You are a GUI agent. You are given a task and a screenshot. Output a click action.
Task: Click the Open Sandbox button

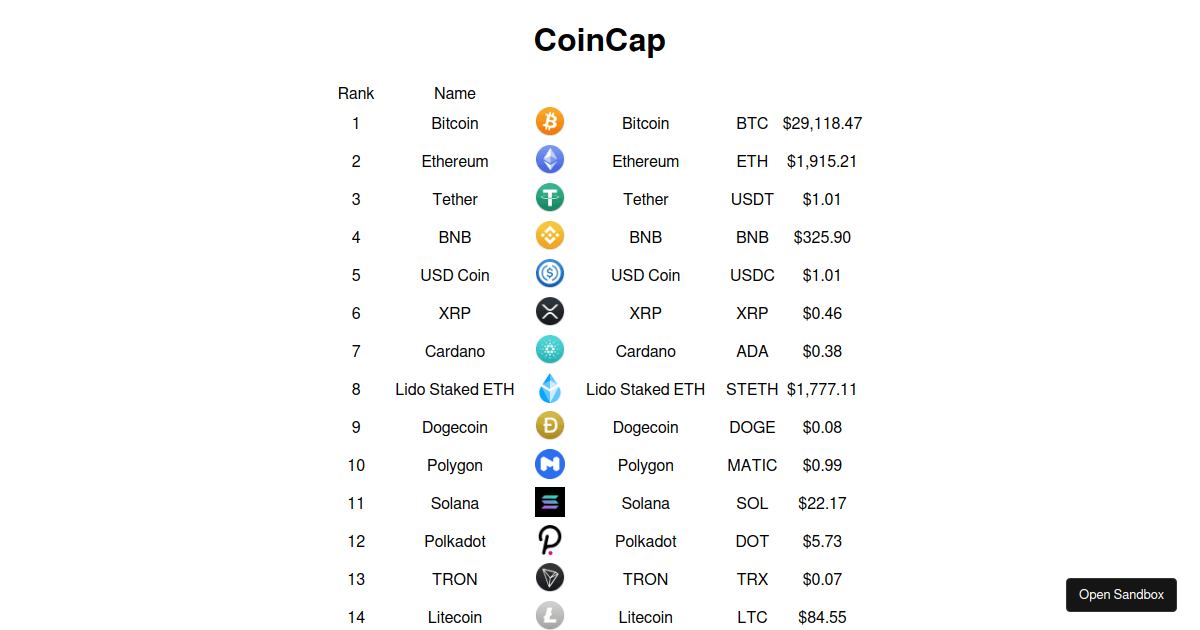click(x=1120, y=594)
